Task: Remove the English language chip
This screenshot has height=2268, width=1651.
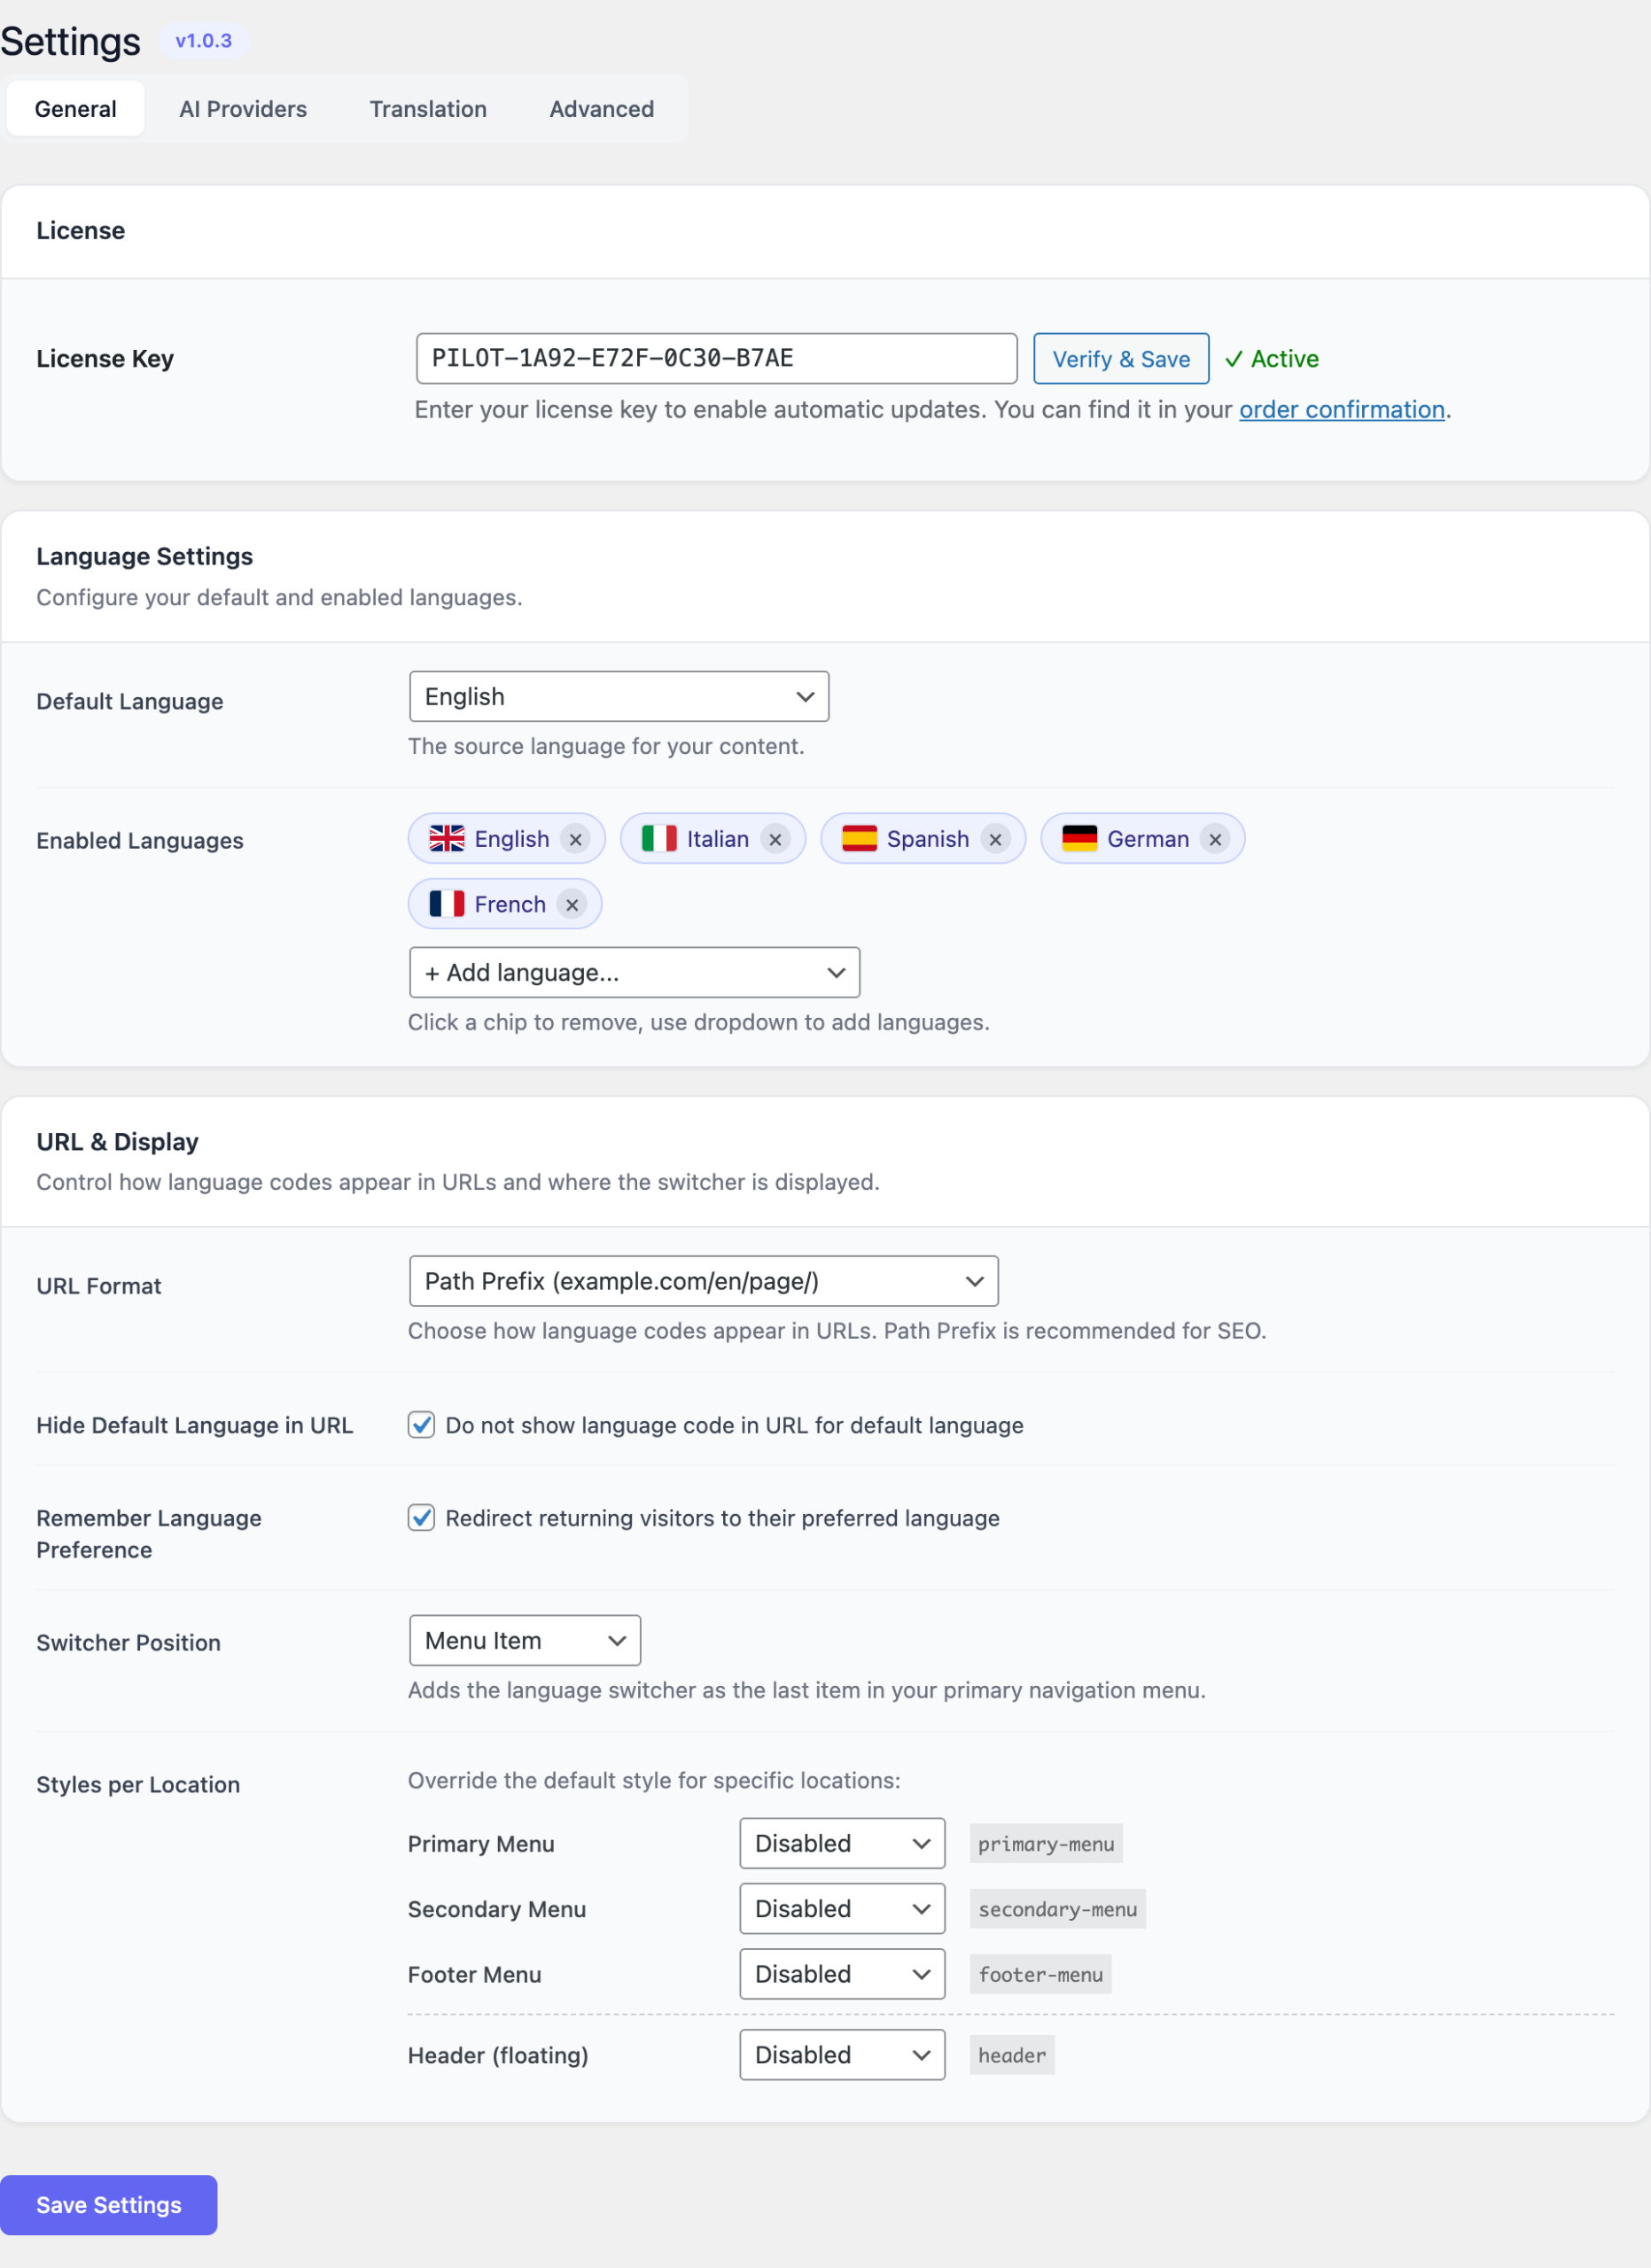Action: click(x=575, y=839)
